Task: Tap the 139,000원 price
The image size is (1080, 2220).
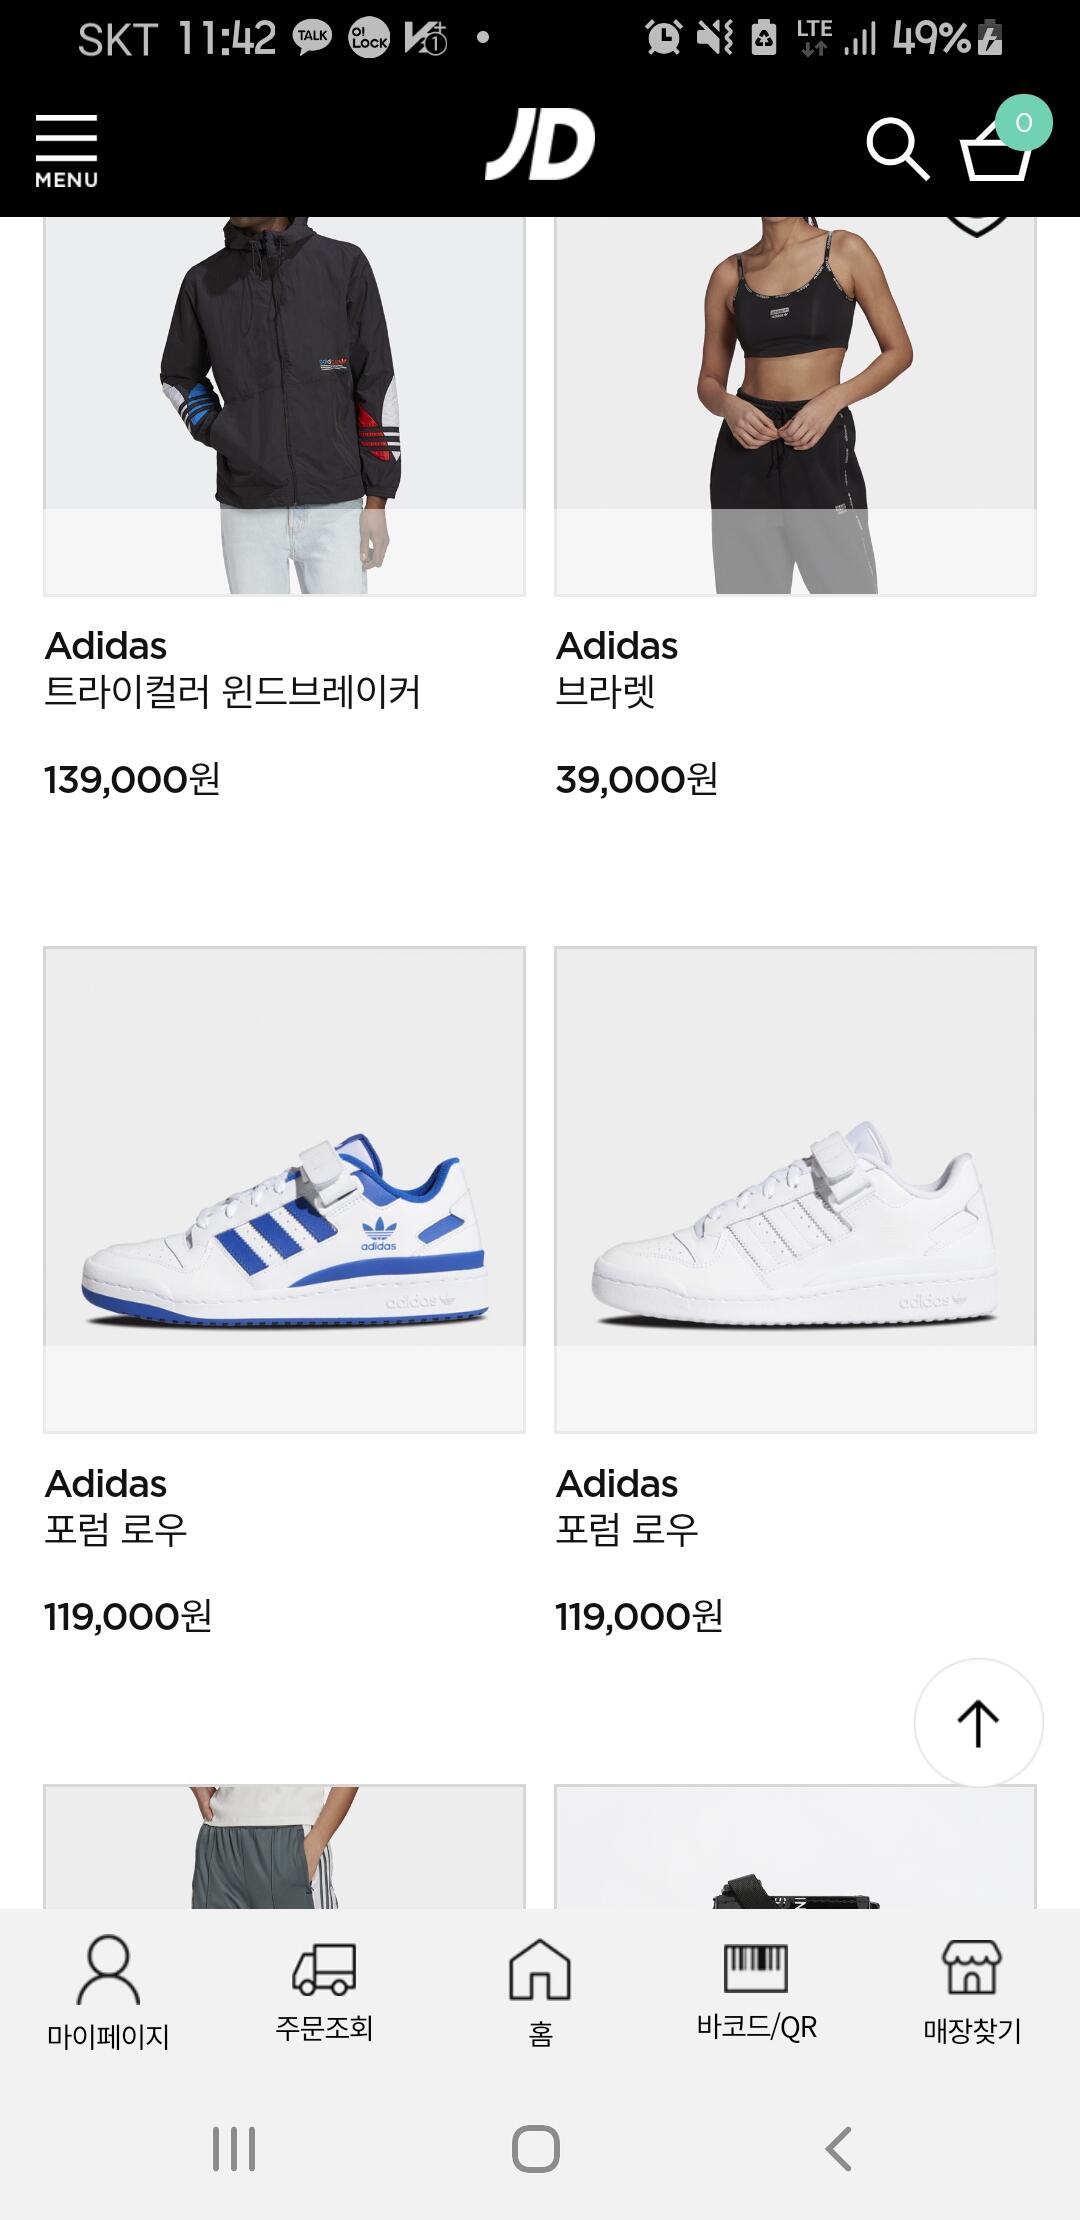Action: click(132, 780)
